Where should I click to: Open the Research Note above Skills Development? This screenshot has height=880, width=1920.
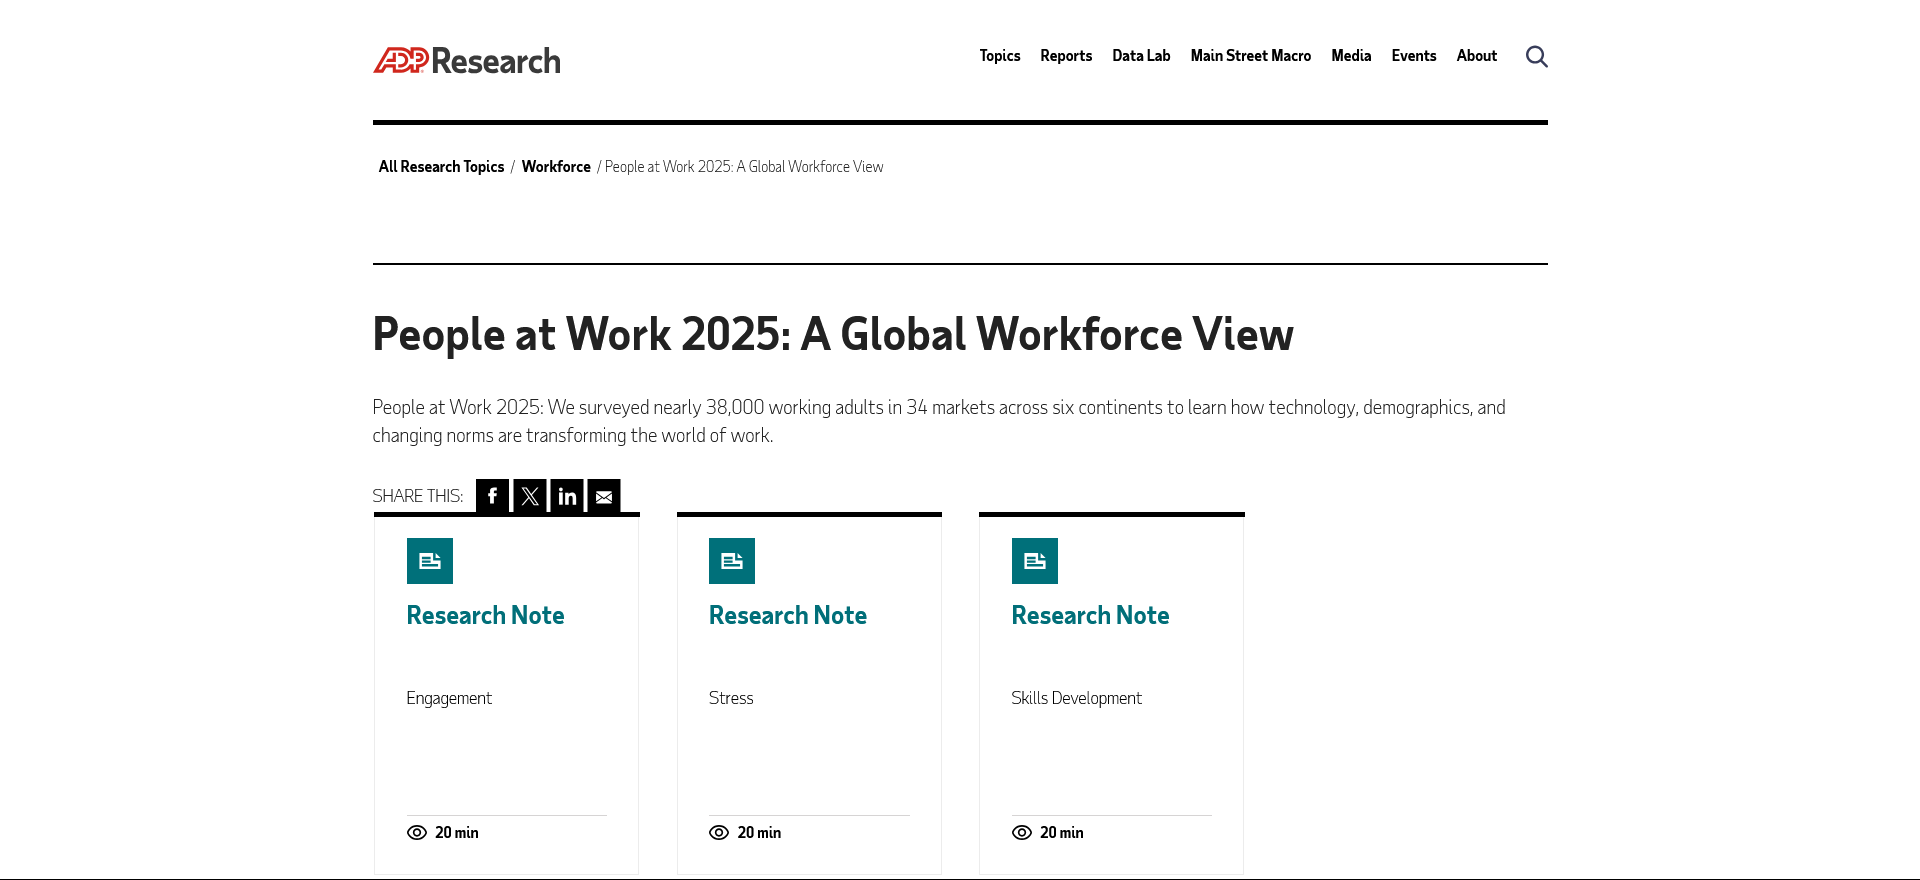click(x=1090, y=615)
